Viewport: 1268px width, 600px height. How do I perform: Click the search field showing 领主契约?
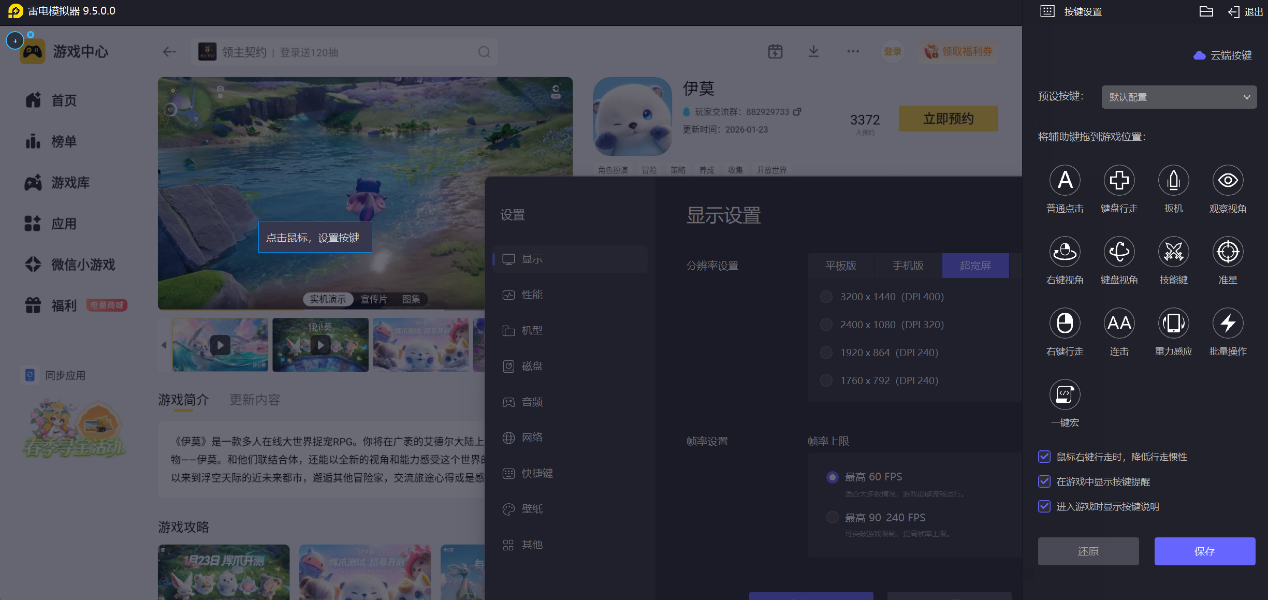click(344, 52)
